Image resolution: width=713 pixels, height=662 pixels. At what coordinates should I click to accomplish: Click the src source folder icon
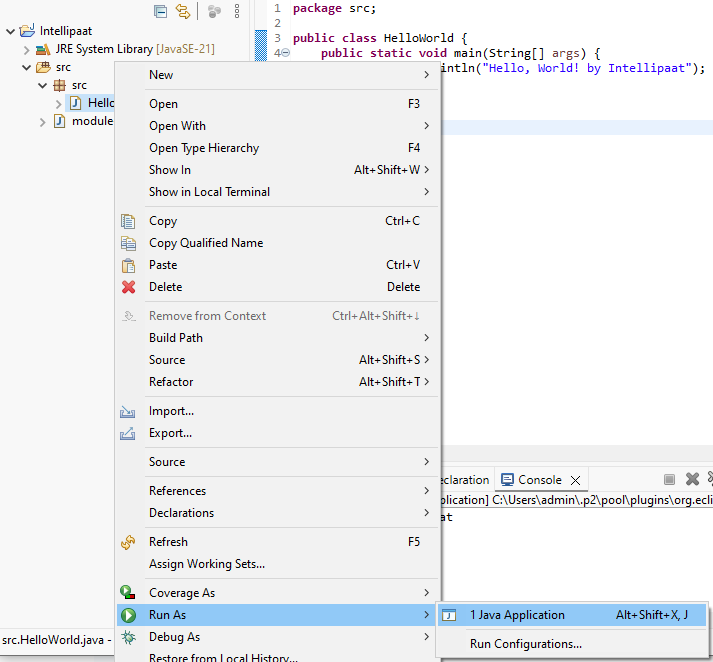point(43,67)
